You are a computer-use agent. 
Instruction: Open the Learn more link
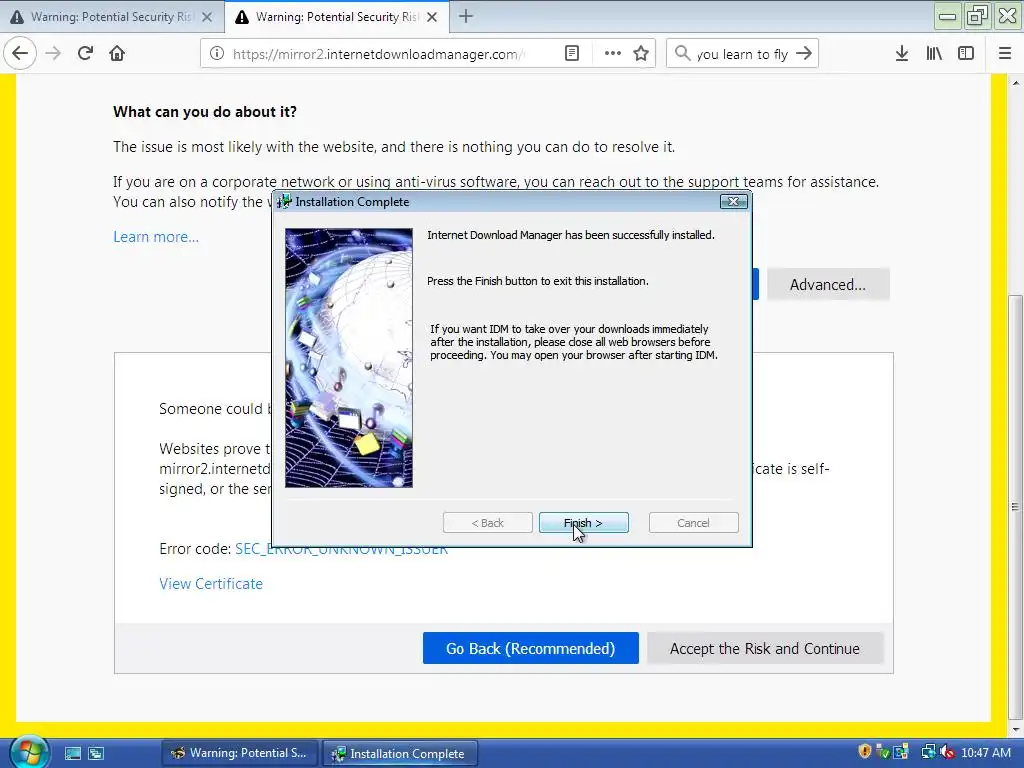click(156, 236)
